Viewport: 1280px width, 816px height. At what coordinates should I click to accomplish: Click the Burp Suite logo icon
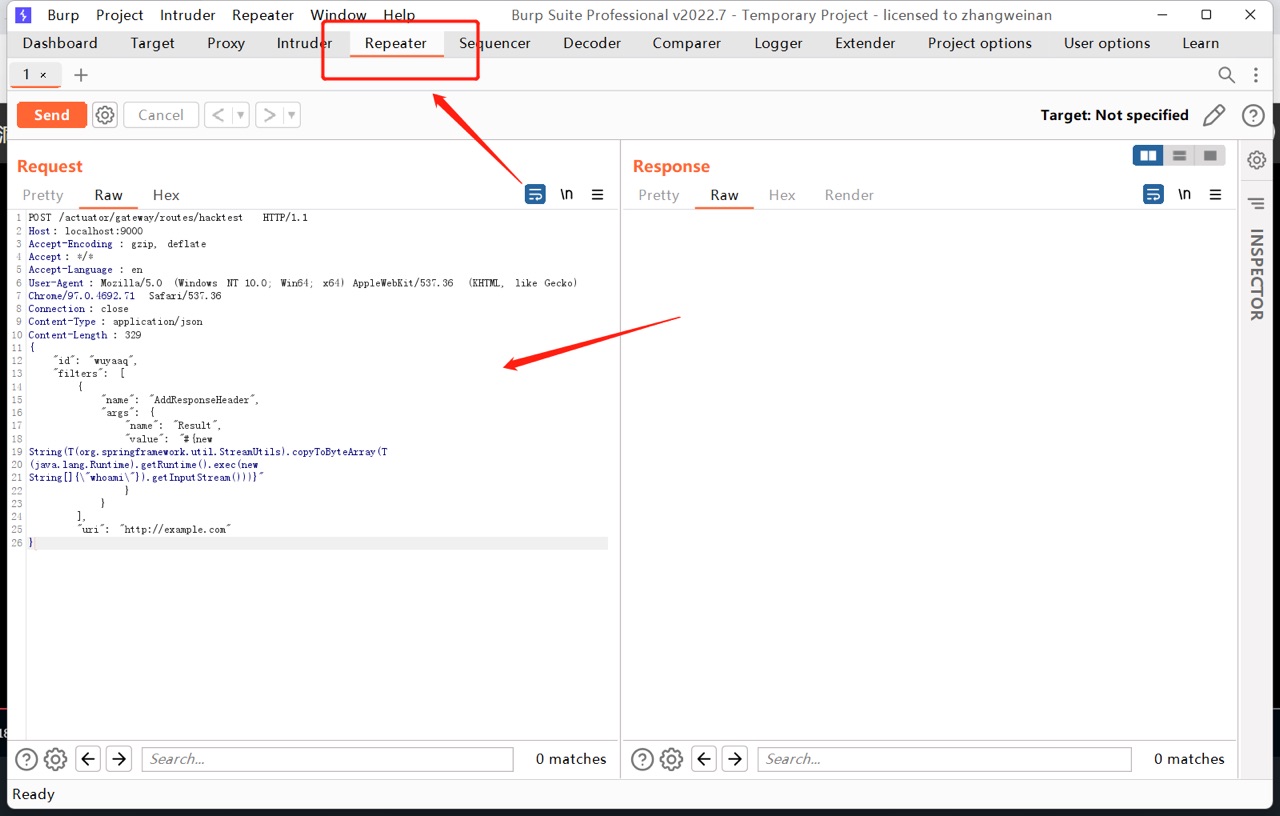point(23,15)
